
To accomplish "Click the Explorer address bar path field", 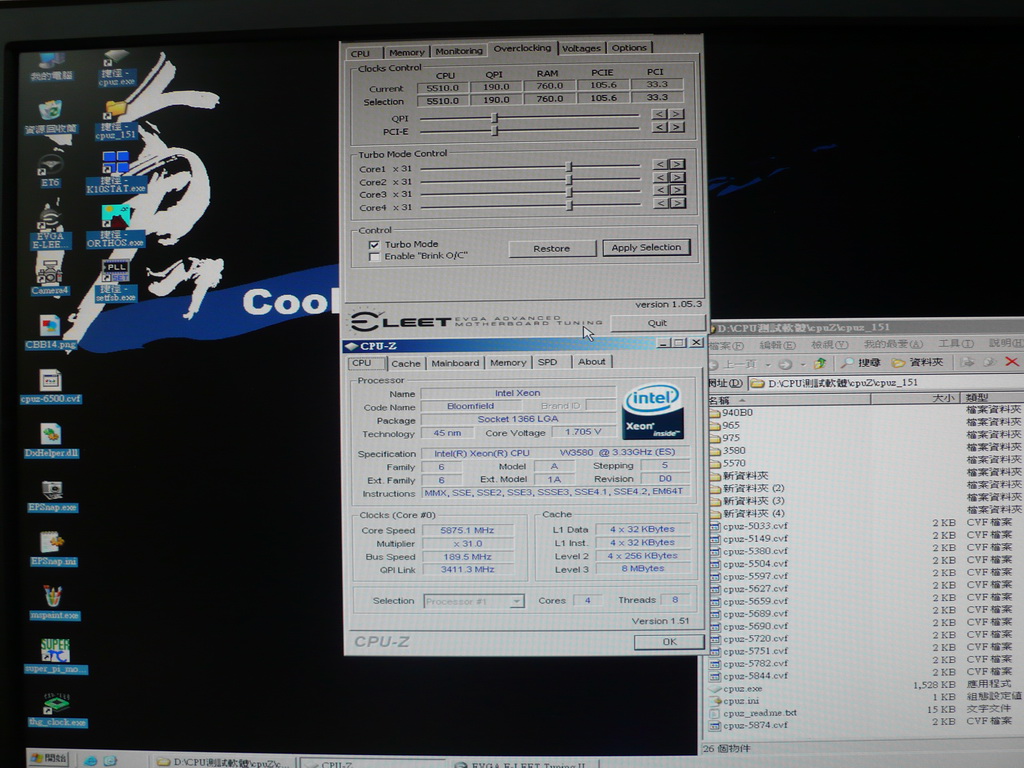I will coord(885,383).
